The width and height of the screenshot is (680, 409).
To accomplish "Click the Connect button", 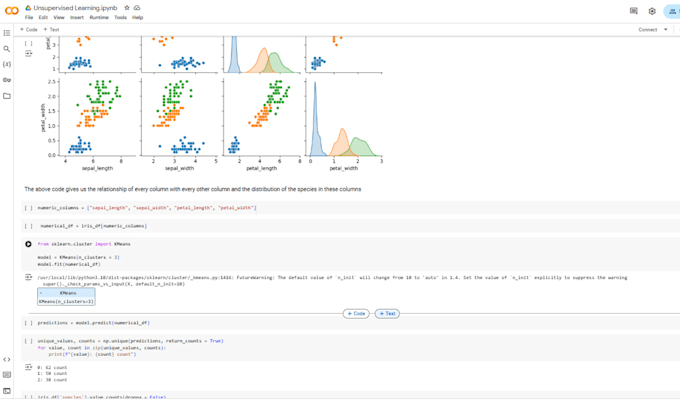I will pyautogui.click(x=647, y=29).
